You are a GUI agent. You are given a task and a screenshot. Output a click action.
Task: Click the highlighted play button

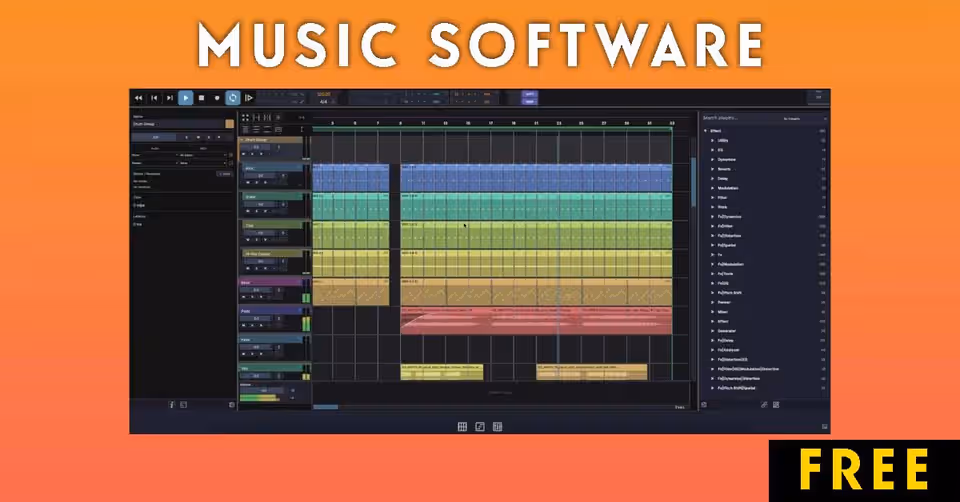point(186,98)
